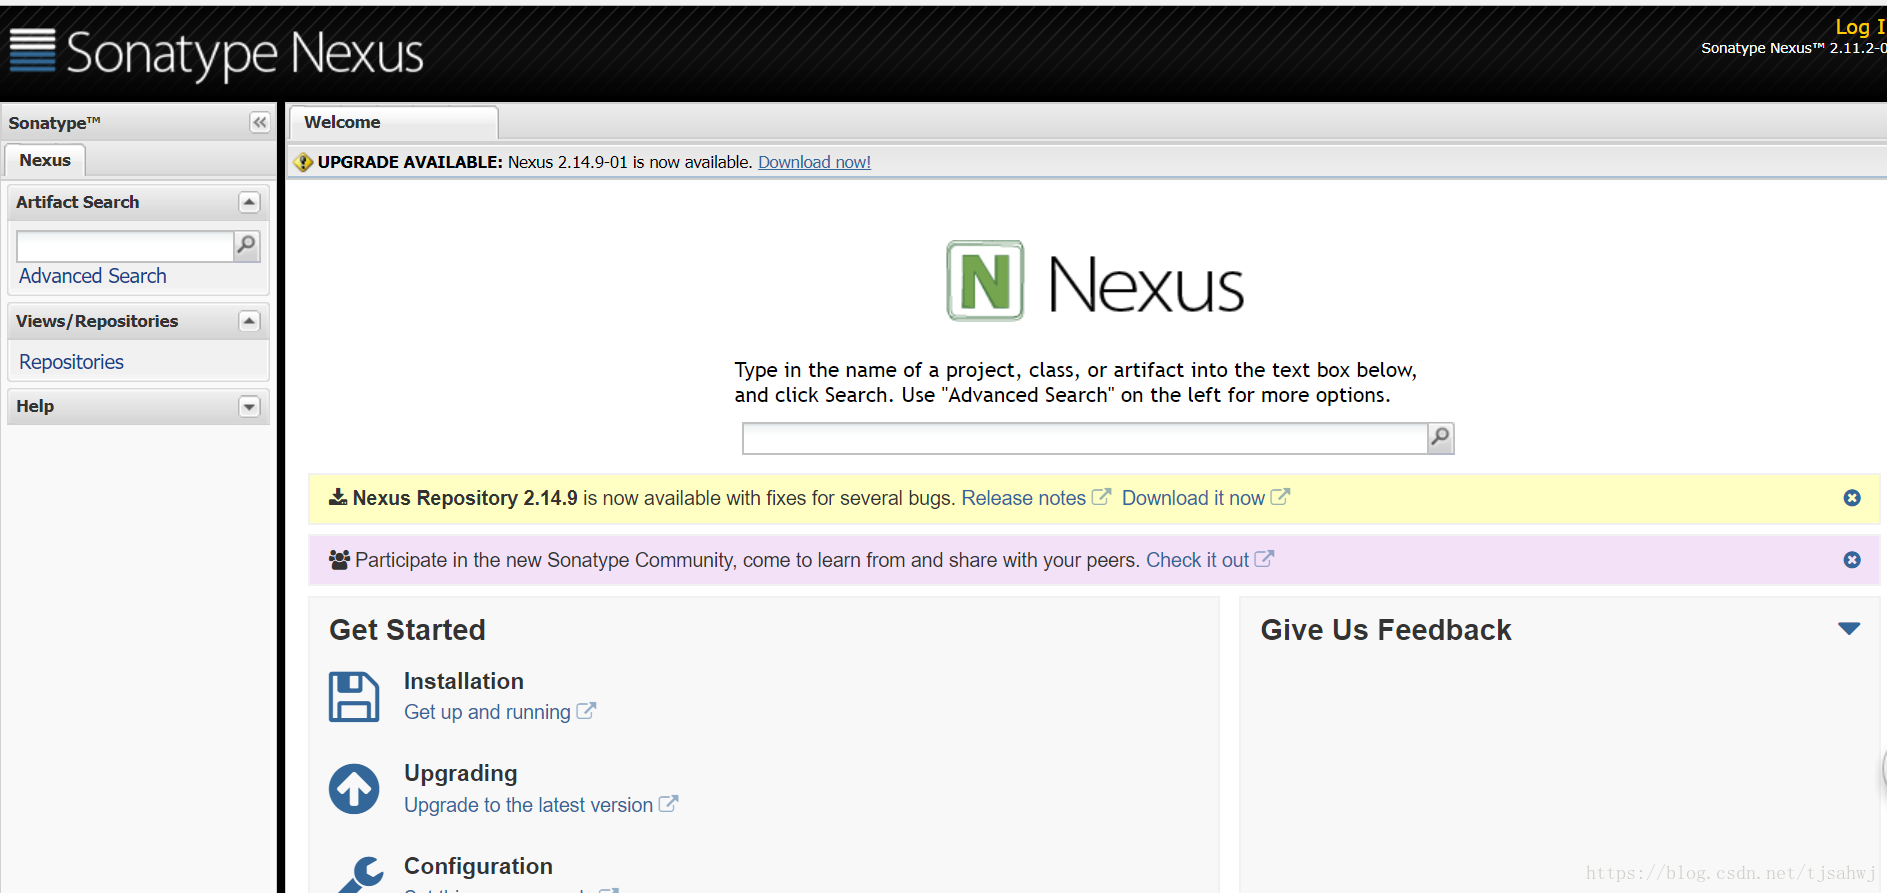Image resolution: width=1887 pixels, height=893 pixels.
Task: Dismiss the Sonatype Community notice
Action: point(1852,560)
